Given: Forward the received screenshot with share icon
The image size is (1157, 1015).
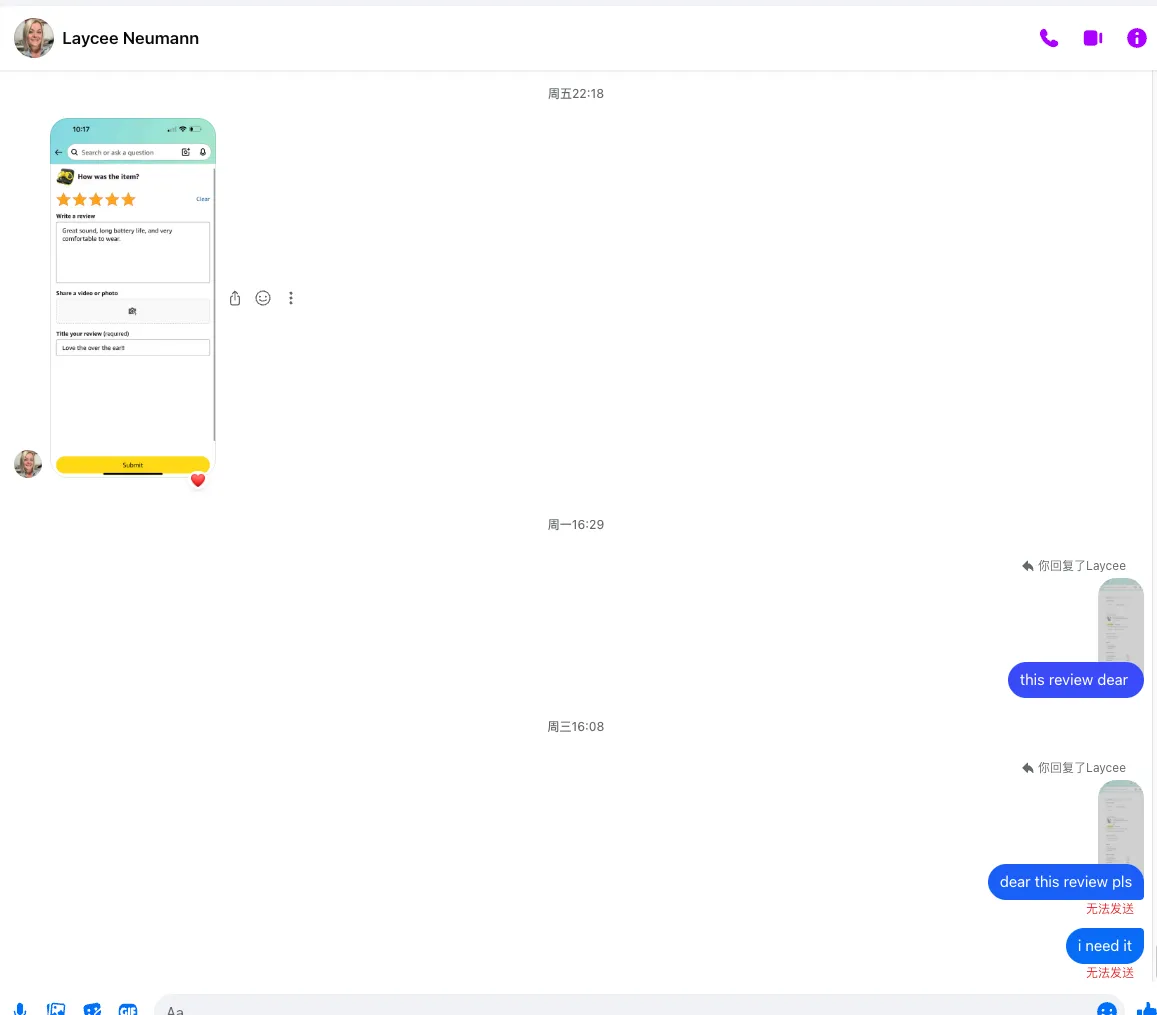Looking at the screenshot, I should click(x=235, y=298).
